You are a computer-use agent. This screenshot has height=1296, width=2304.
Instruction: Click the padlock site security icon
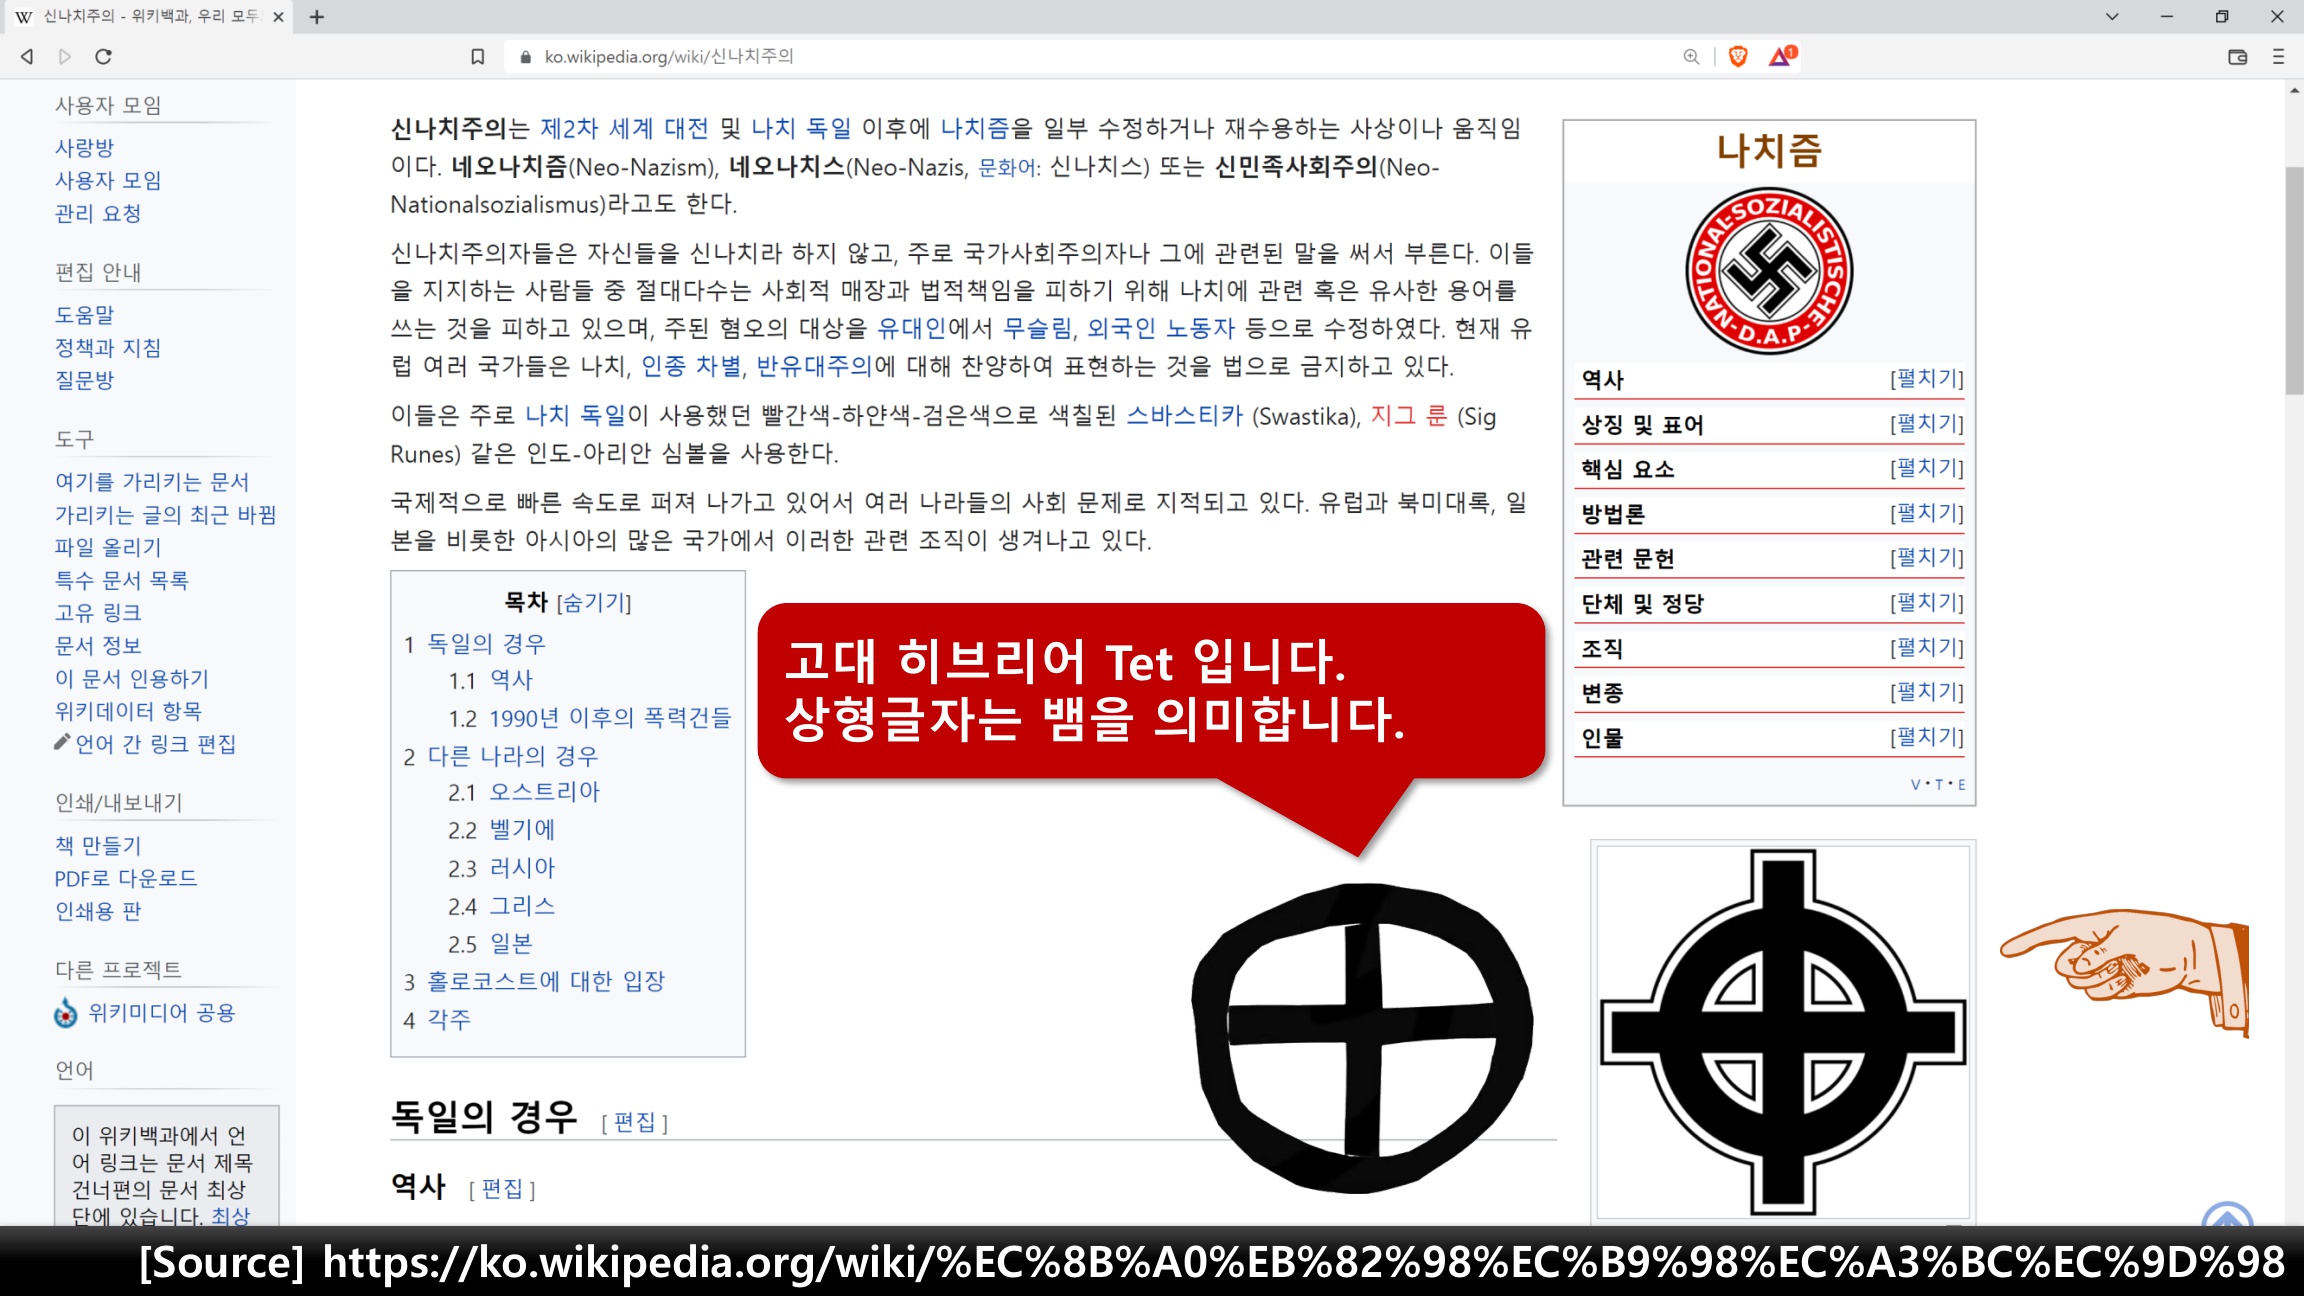(x=525, y=57)
